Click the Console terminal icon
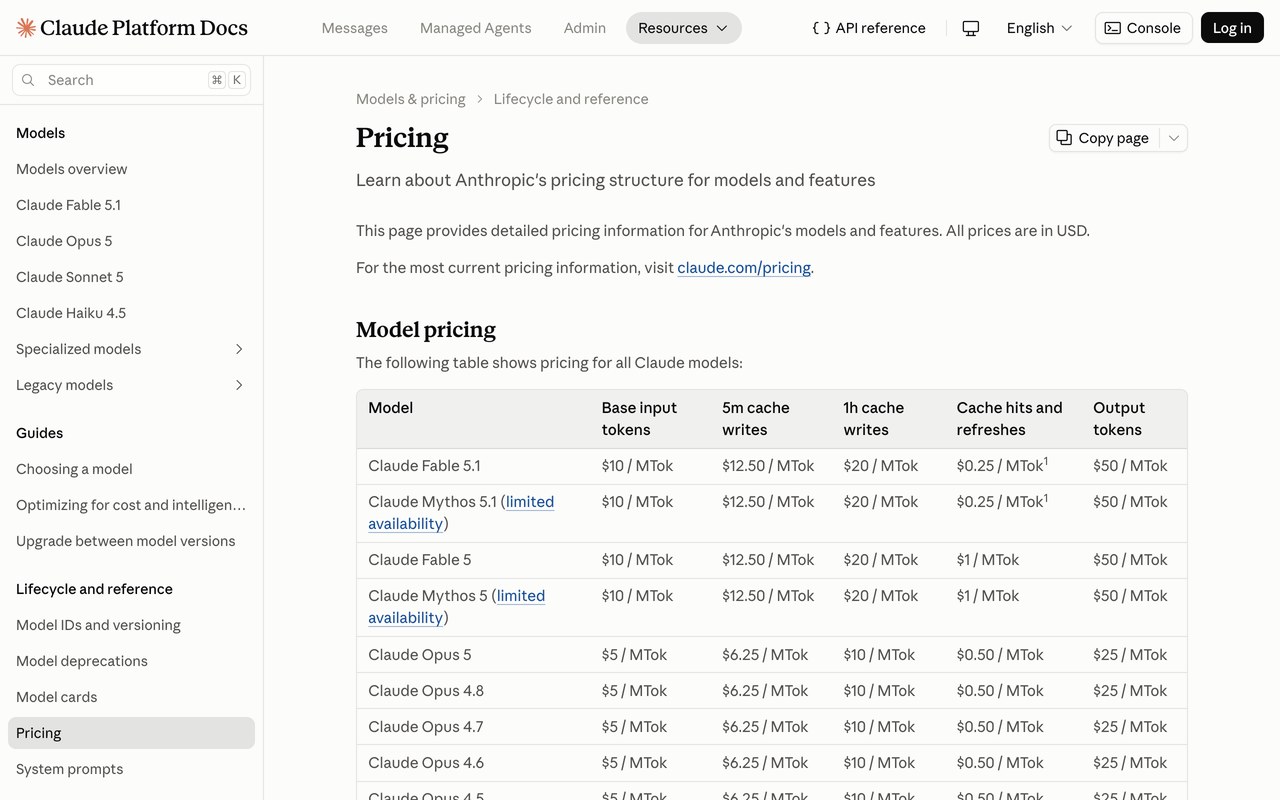The height and width of the screenshot is (800, 1280). [x=1112, y=28]
